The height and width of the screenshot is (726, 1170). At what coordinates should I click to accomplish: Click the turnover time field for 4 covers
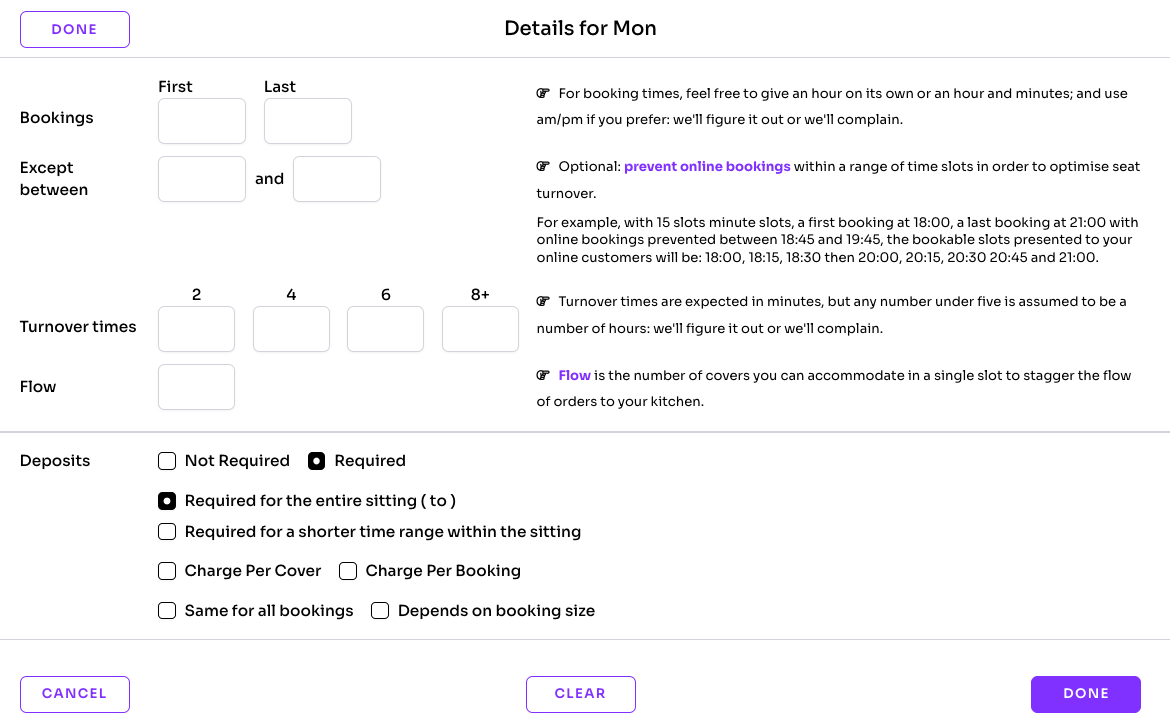click(x=291, y=329)
